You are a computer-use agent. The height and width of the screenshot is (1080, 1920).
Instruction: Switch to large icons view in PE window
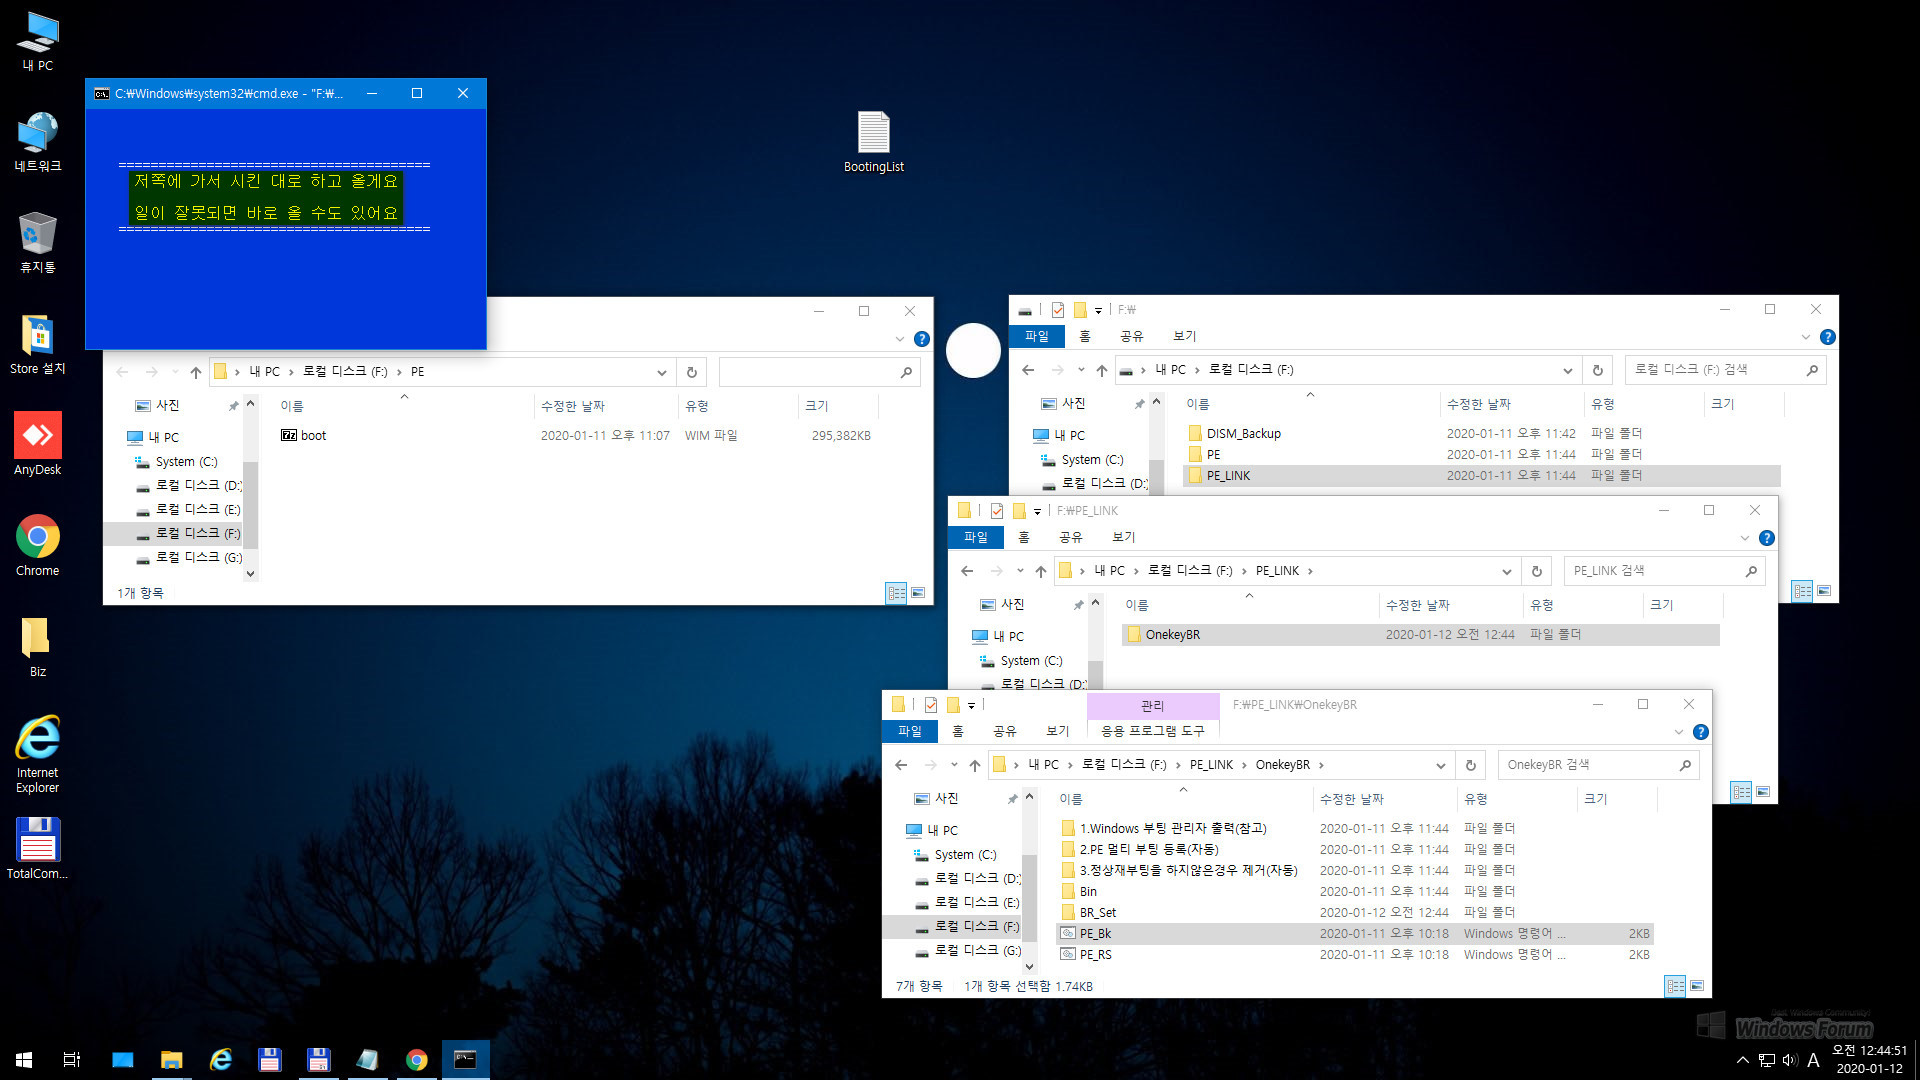pyautogui.click(x=918, y=593)
